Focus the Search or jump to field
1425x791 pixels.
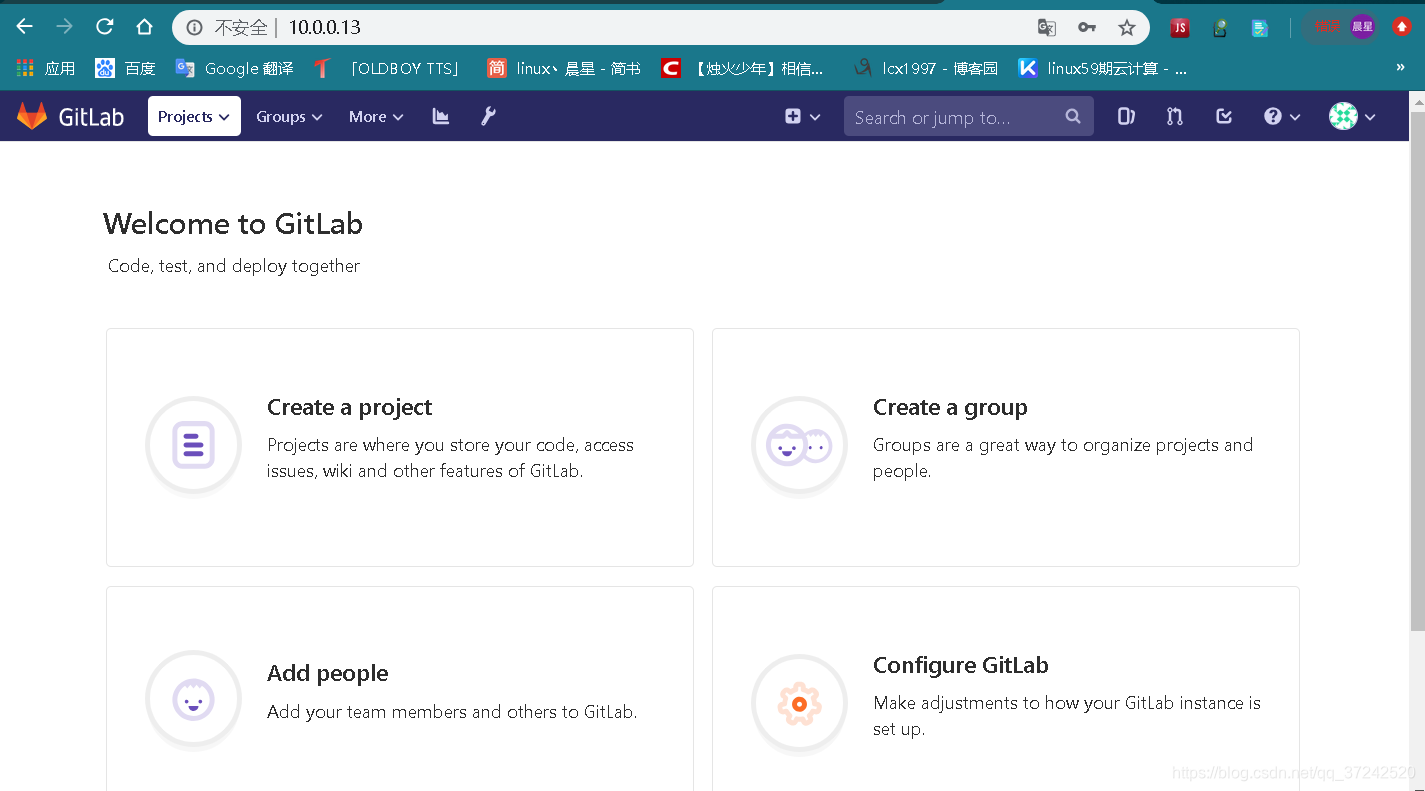coord(968,116)
